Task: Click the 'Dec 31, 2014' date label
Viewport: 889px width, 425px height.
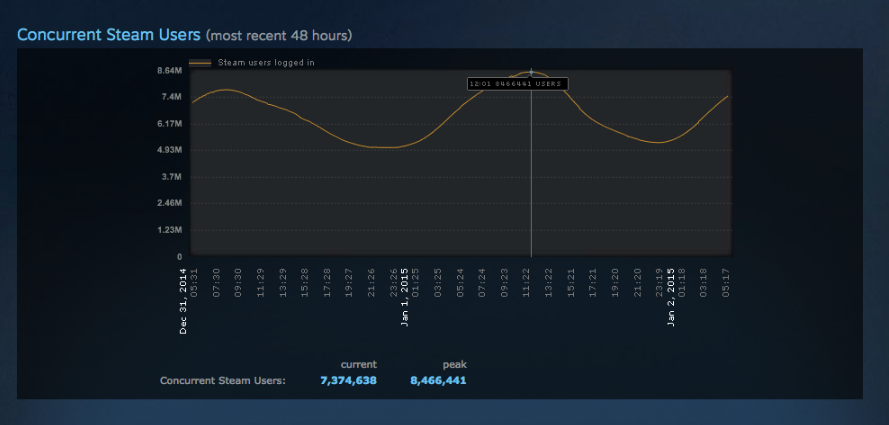Action: coord(183,301)
